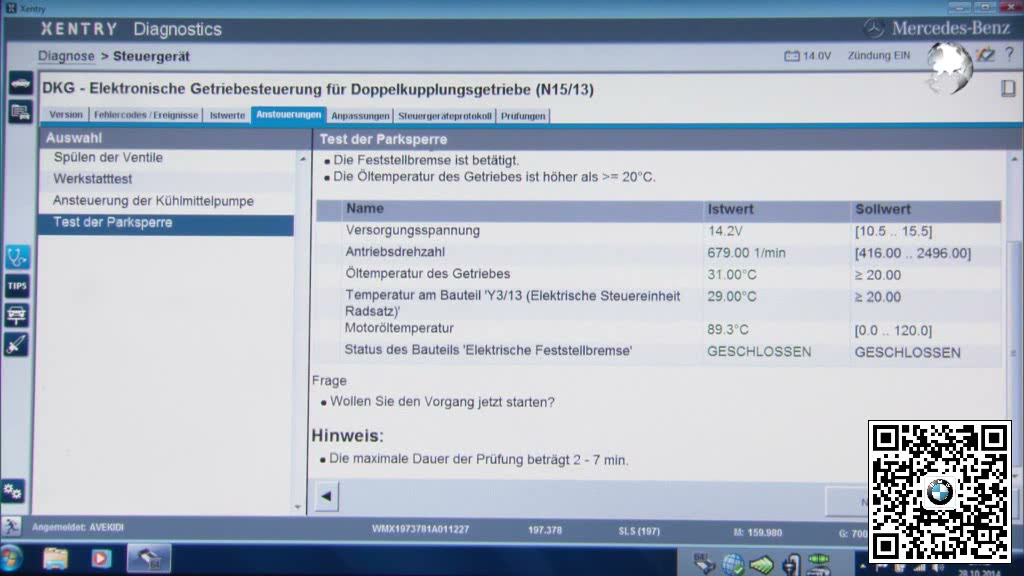Select Test der Parksperre entry
This screenshot has height=576, width=1024.
(166, 223)
